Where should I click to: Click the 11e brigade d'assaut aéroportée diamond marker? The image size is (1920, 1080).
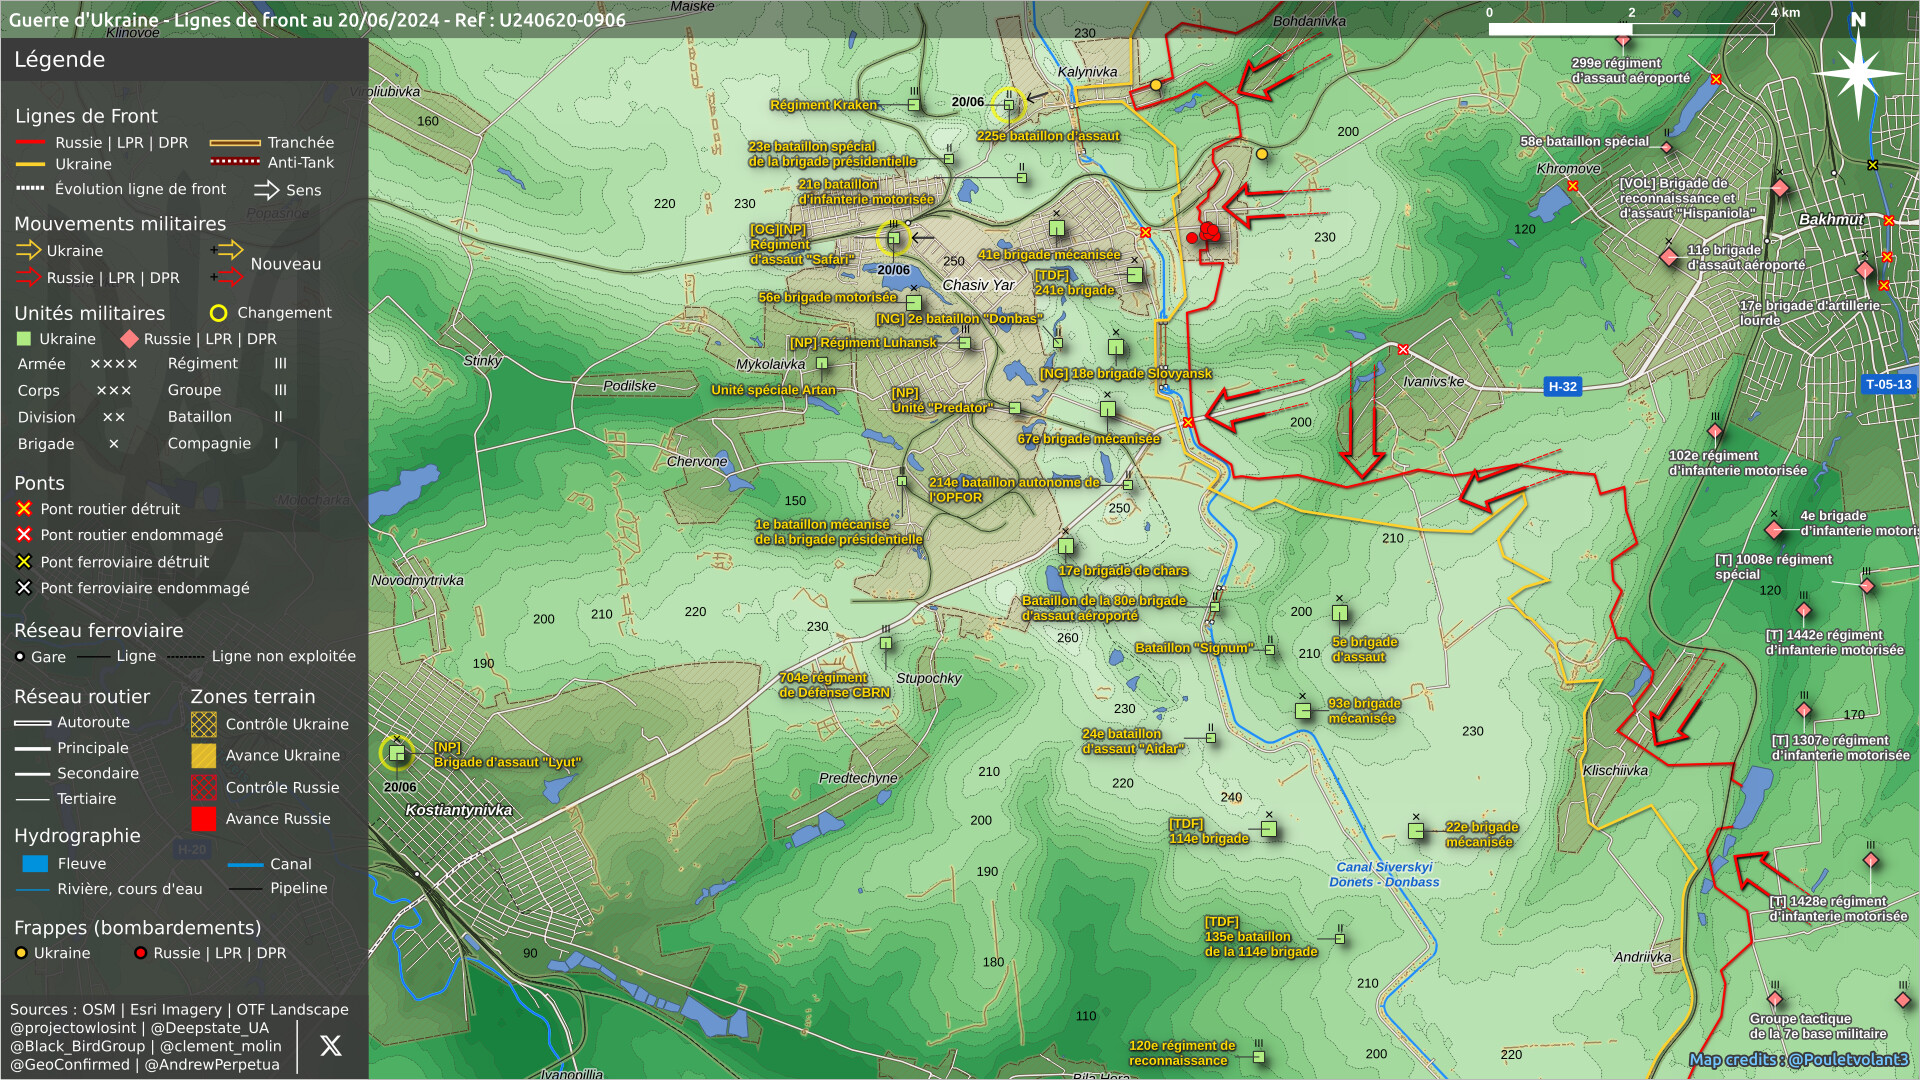[x=1669, y=257]
